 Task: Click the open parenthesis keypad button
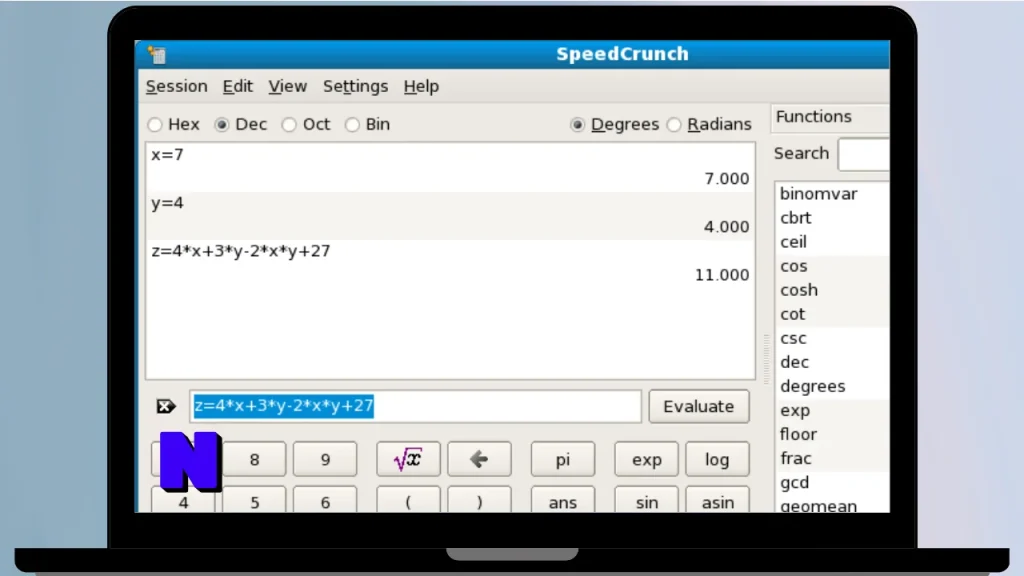[408, 500]
